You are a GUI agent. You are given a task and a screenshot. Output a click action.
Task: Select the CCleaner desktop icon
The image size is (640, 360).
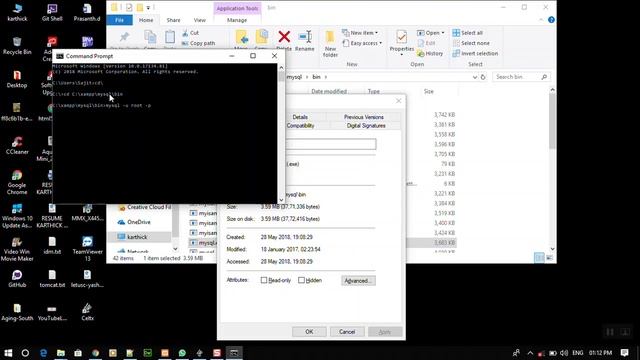point(17,145)
